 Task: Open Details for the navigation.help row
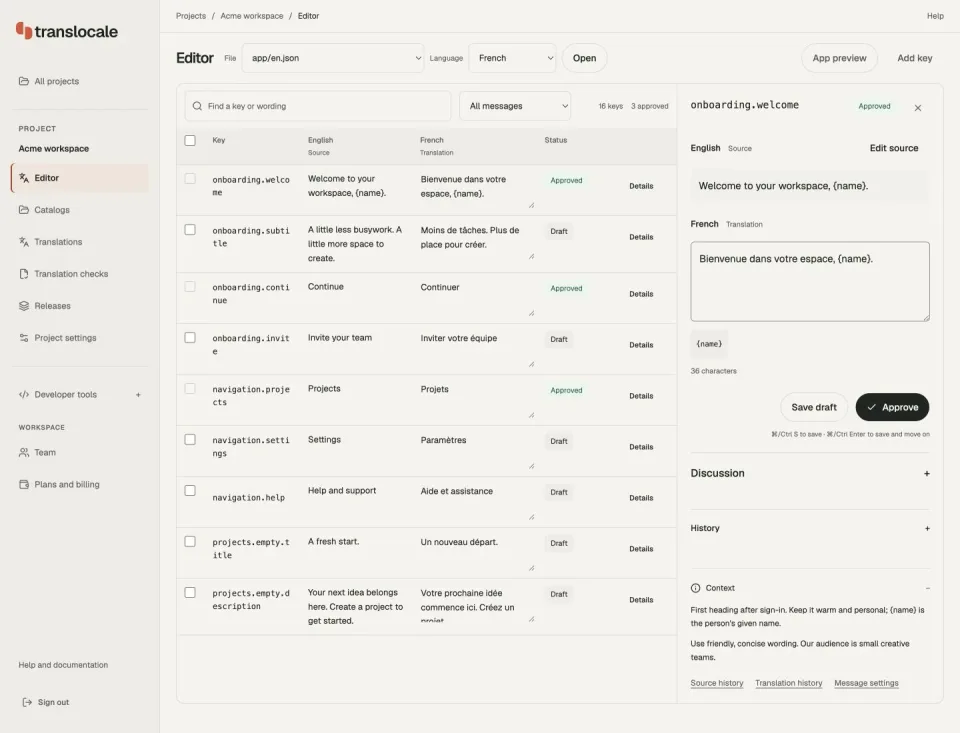pos(641,498)
